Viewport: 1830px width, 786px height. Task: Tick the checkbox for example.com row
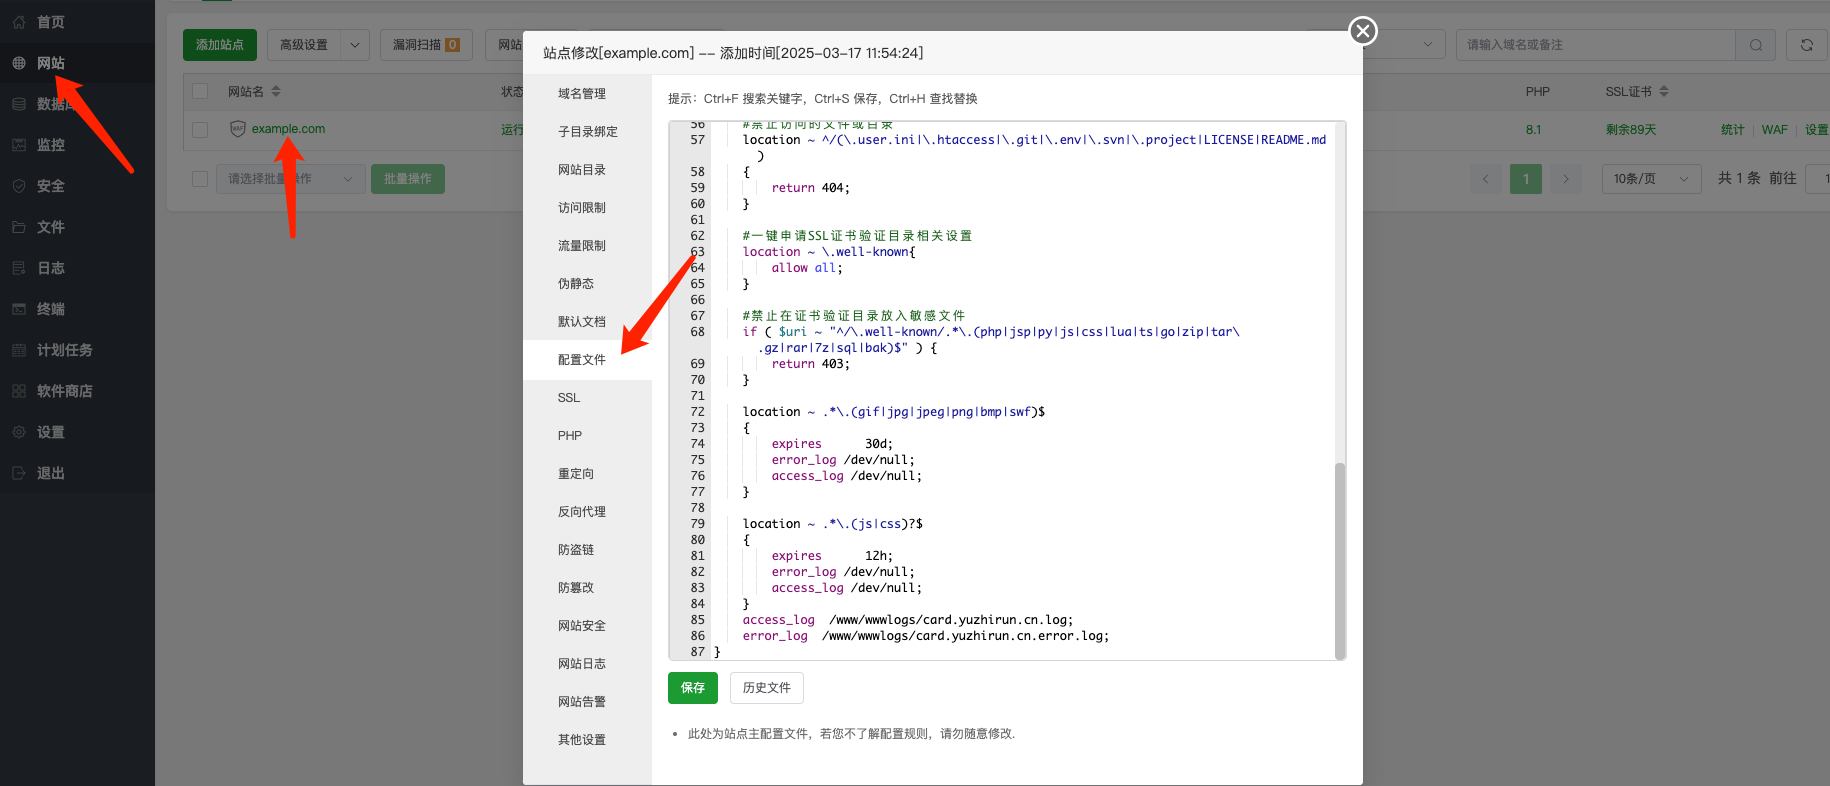200,130
